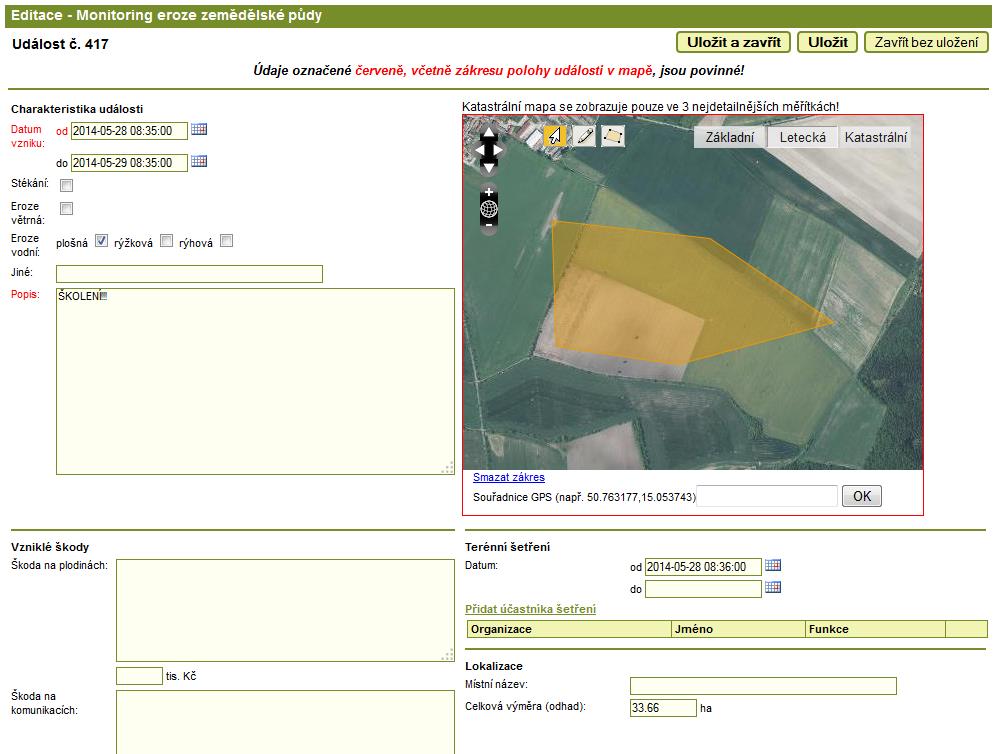Click the Událost č. 417 heading

[61, 44]
